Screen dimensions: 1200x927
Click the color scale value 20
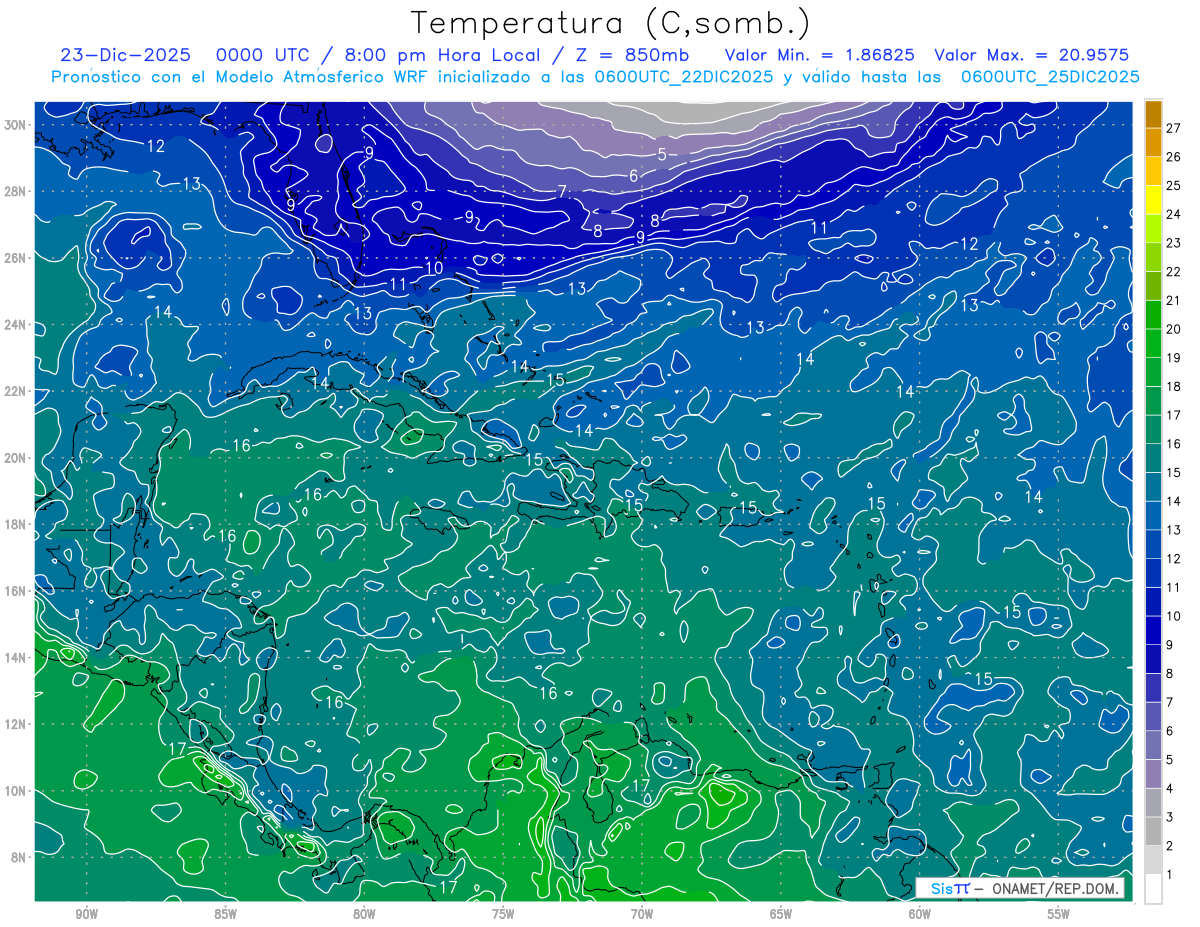(x=1173, y=329)
